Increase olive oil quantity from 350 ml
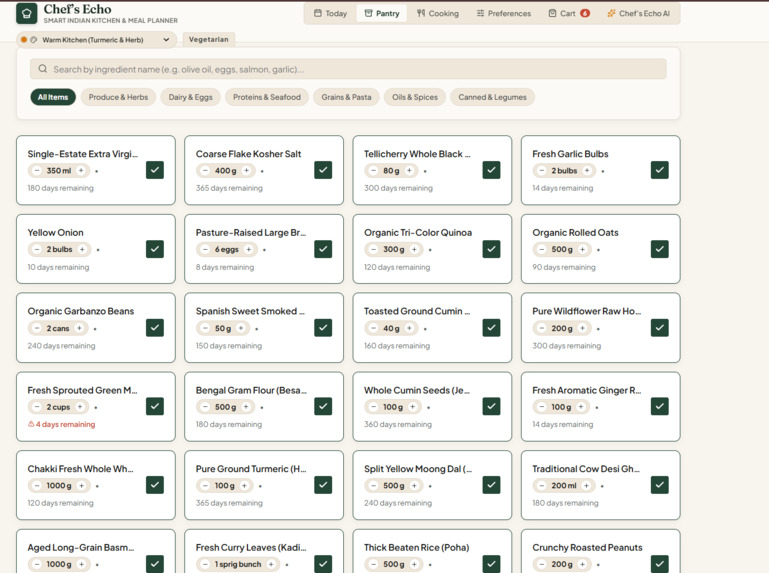Screen dimensions: 769x573 81,171
